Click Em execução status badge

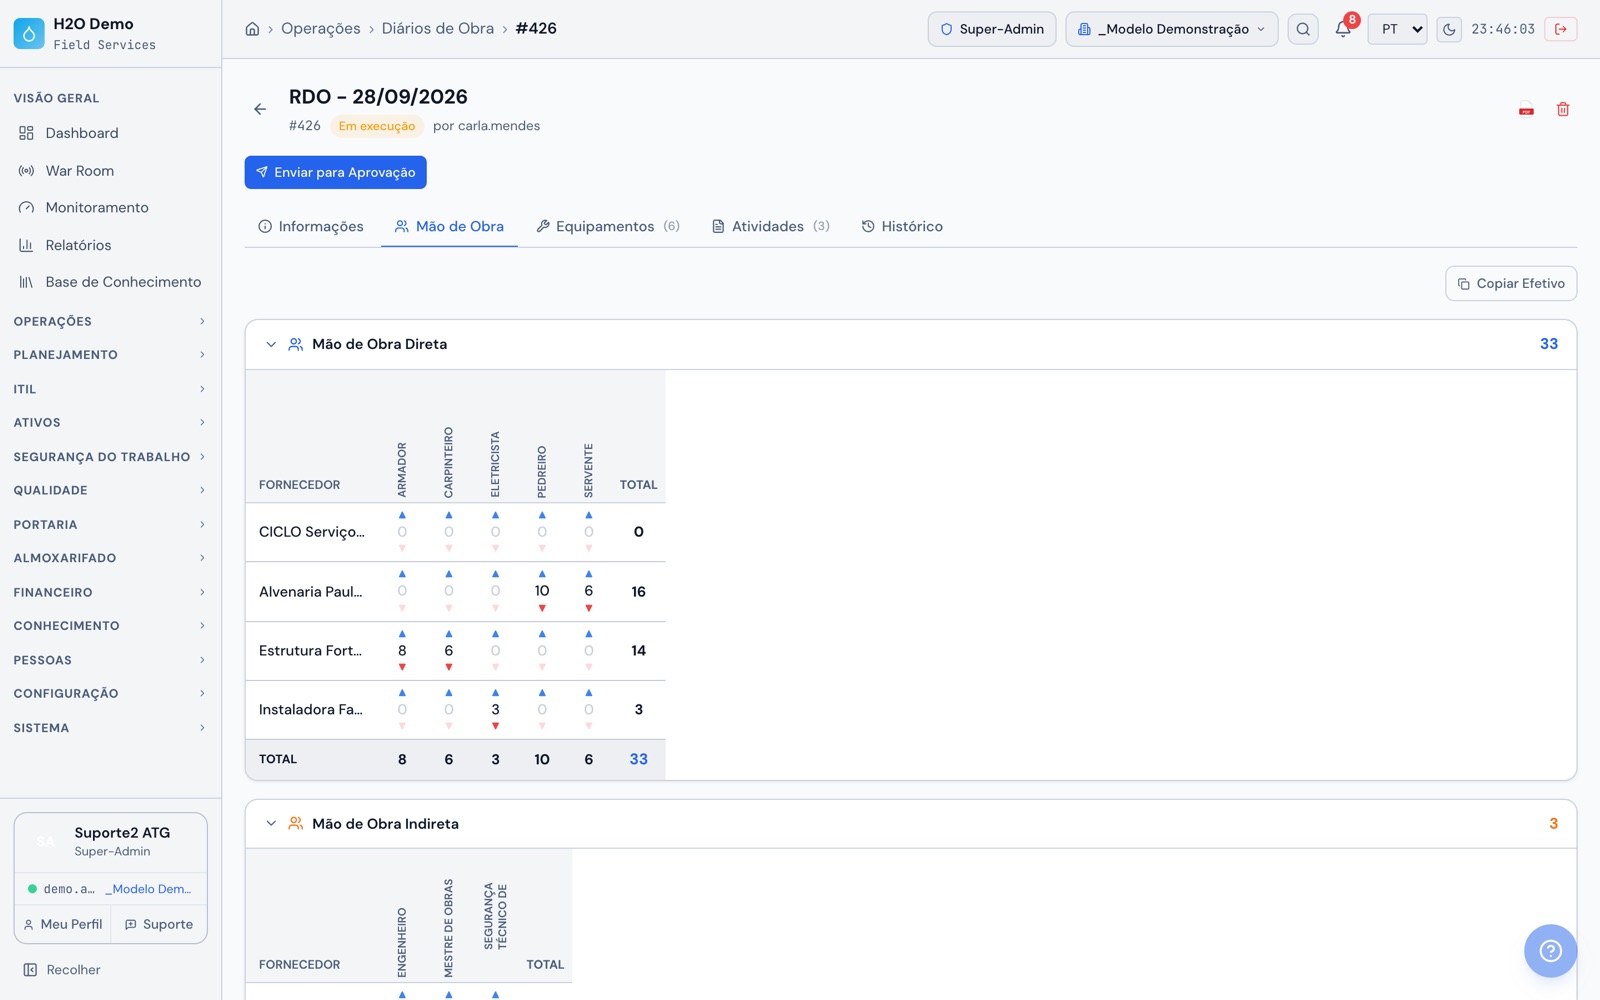pos(377,126)
